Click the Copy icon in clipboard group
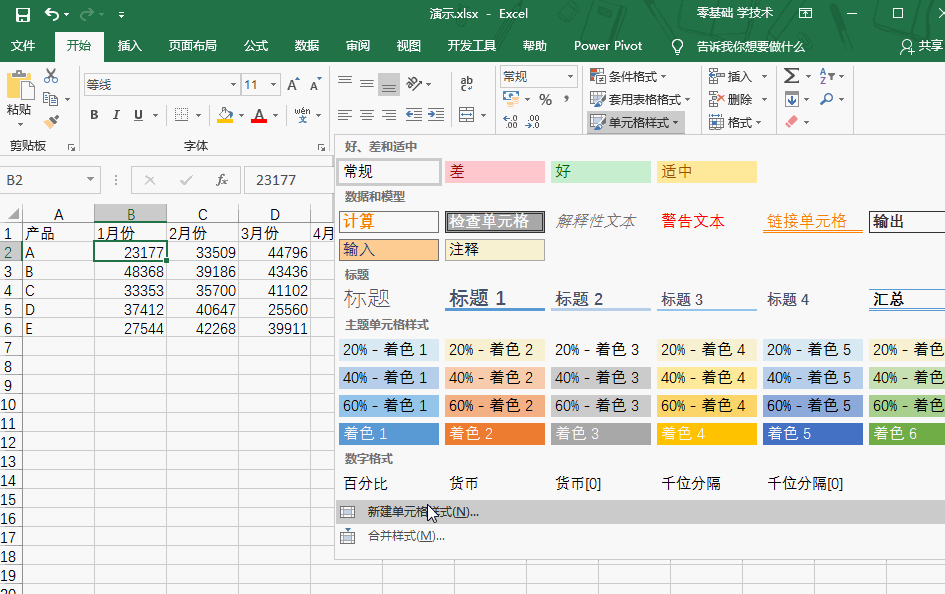The height and width of the screenshot is (594, 945). point(51,99)
